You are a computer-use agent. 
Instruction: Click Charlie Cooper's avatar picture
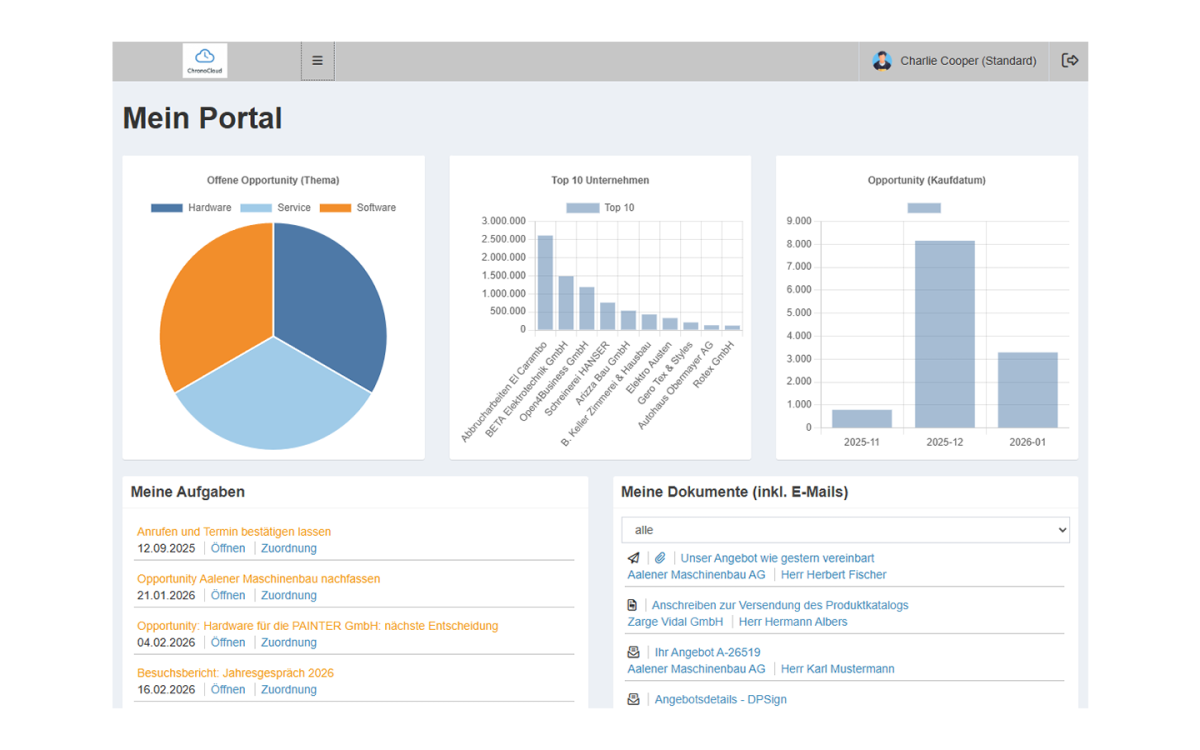coord(882,61)
